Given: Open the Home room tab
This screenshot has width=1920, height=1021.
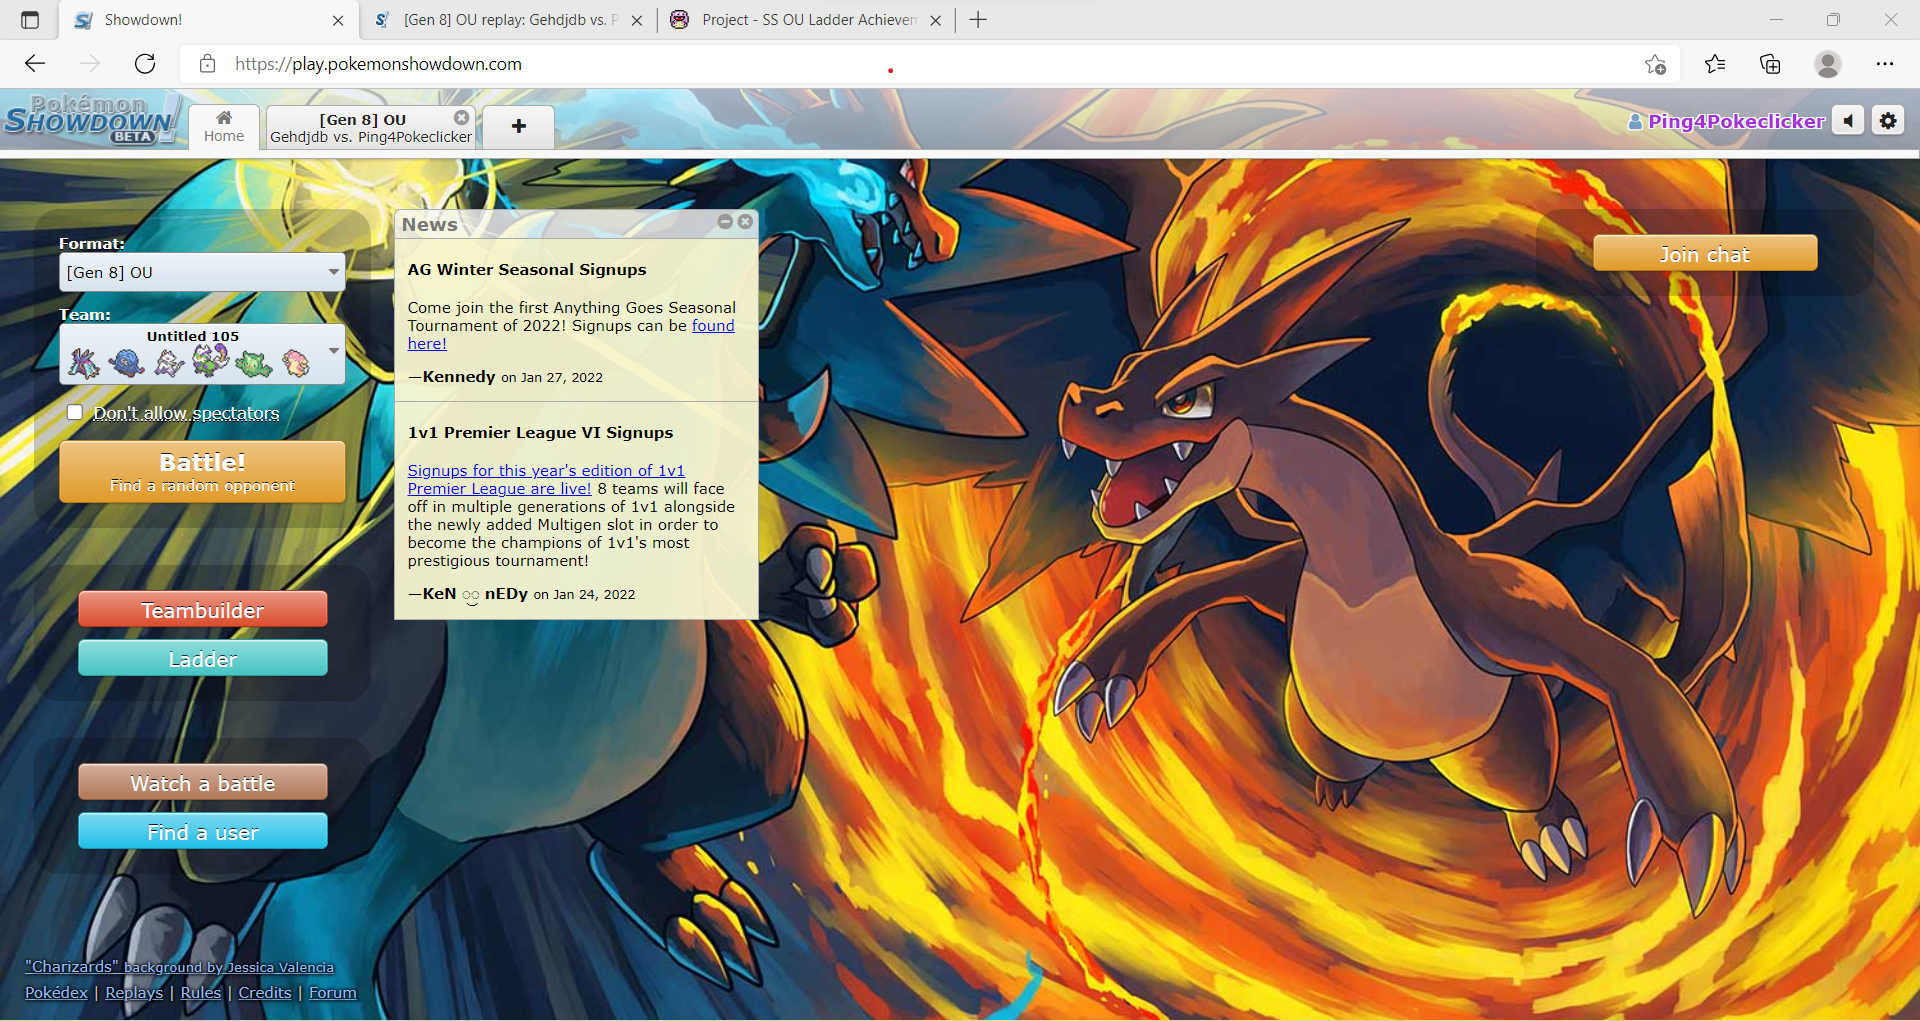Looking at the screenshot, I should click(224, 127).
